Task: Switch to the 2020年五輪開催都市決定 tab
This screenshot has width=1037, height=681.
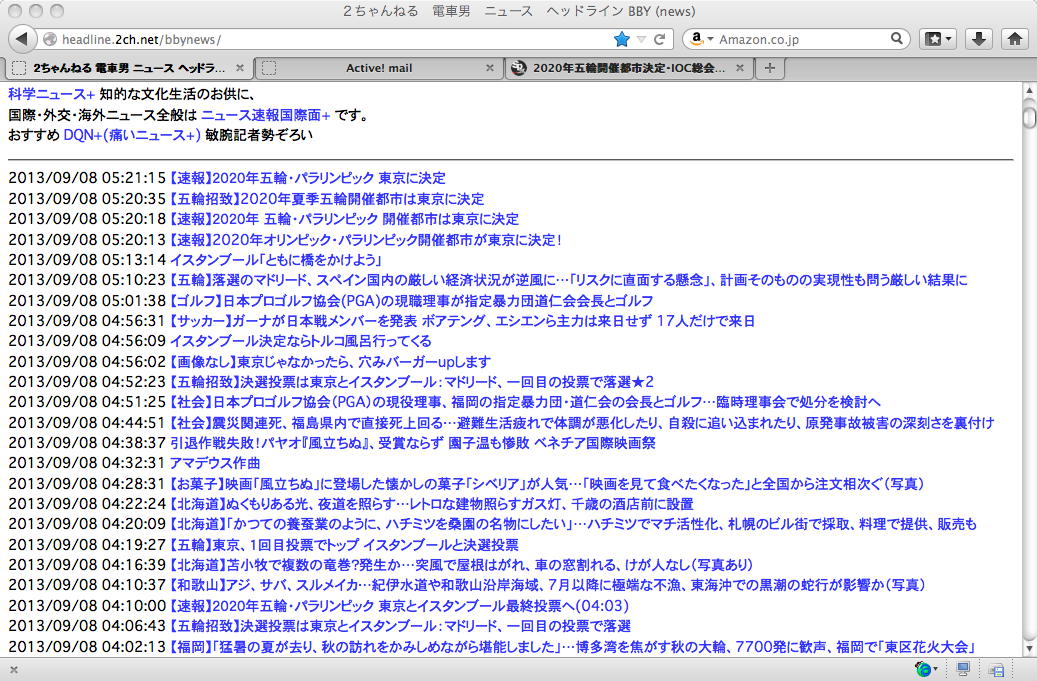Action: [x=628, y=68]
